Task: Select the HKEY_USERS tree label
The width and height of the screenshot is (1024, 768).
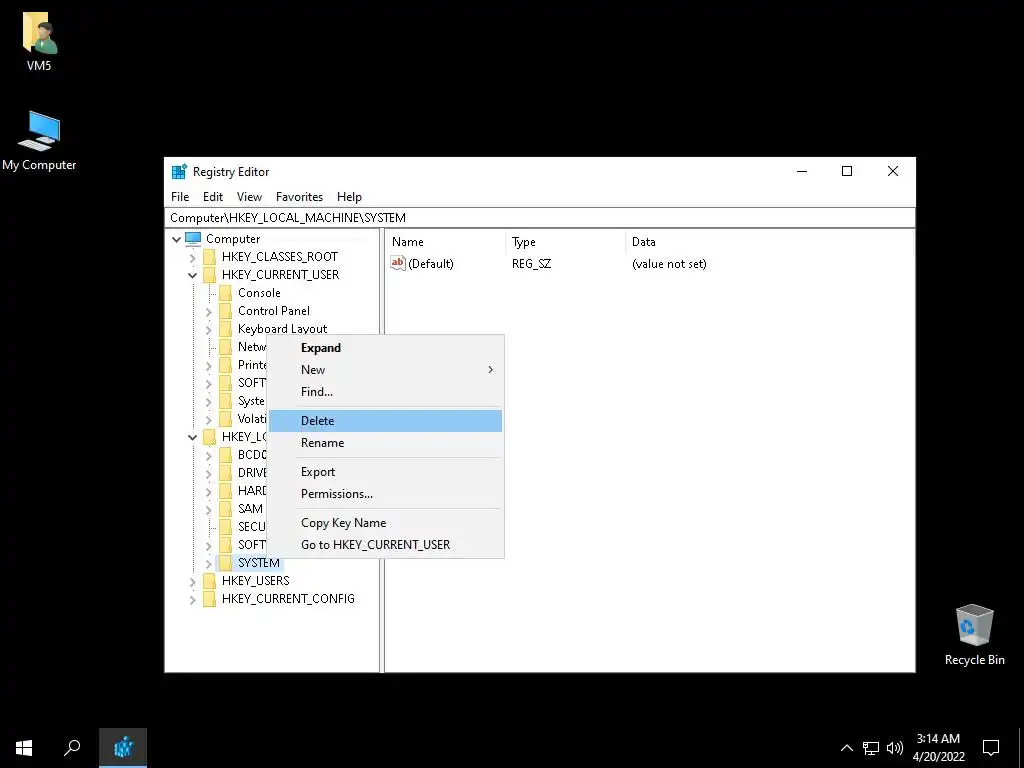Action: [x=255, y=581]
